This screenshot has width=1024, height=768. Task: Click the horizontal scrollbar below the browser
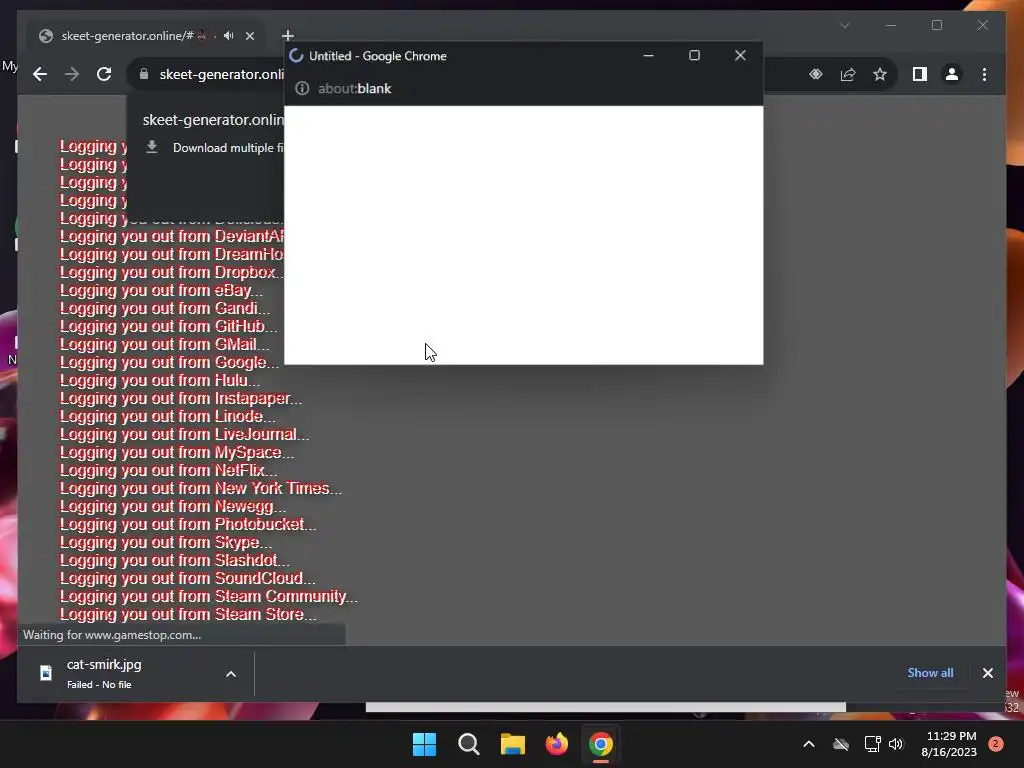coord(605,707)
